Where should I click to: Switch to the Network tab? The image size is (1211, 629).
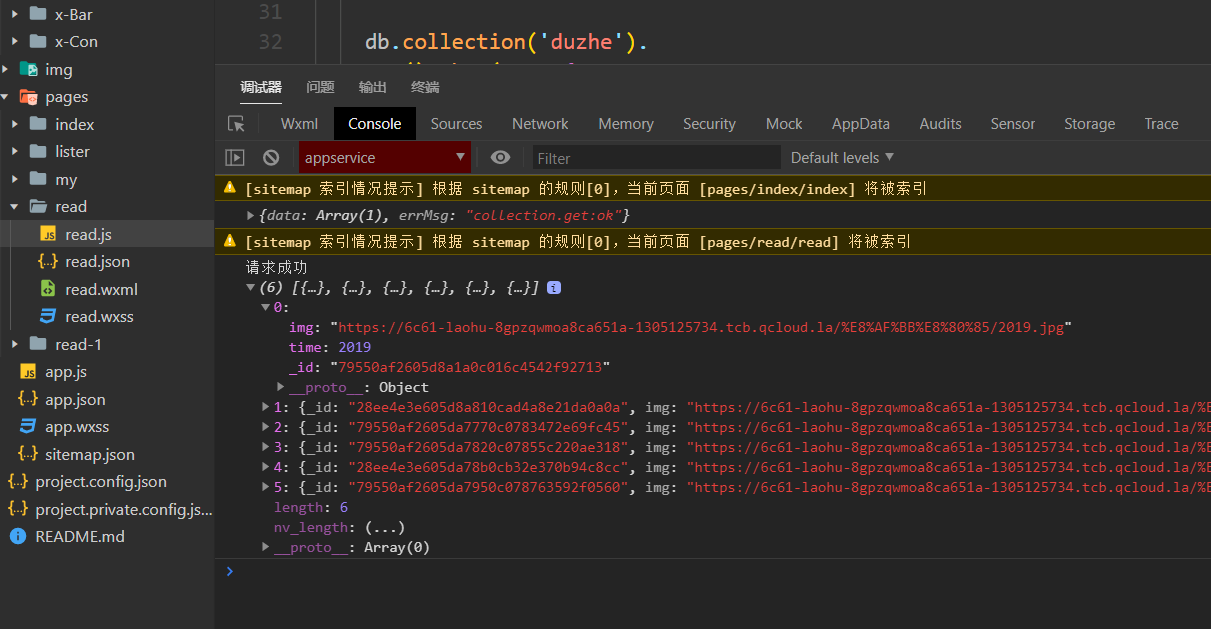[540, 124]
